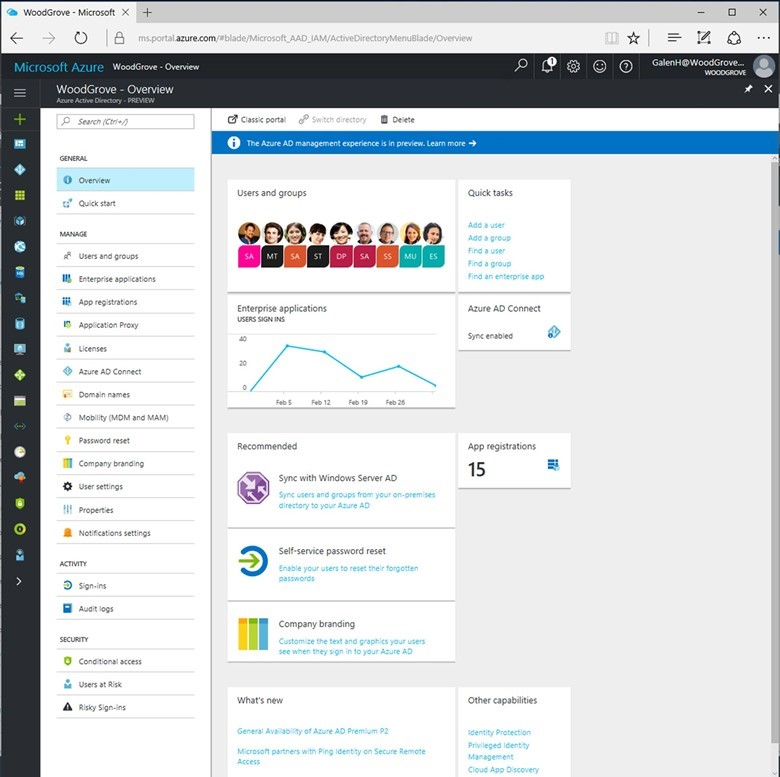Open App registrations menu item

pos(125,301)
